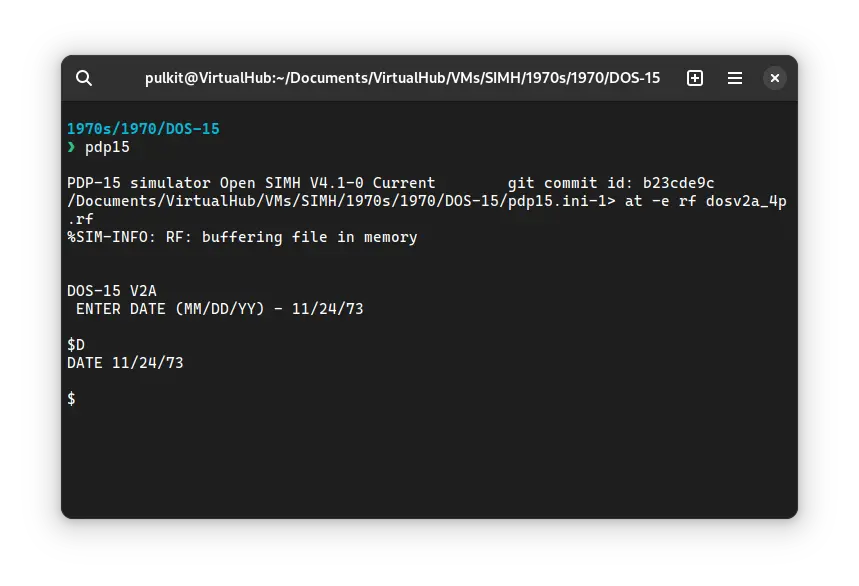
Task: Click the $D command line
Action: [76, 345]
